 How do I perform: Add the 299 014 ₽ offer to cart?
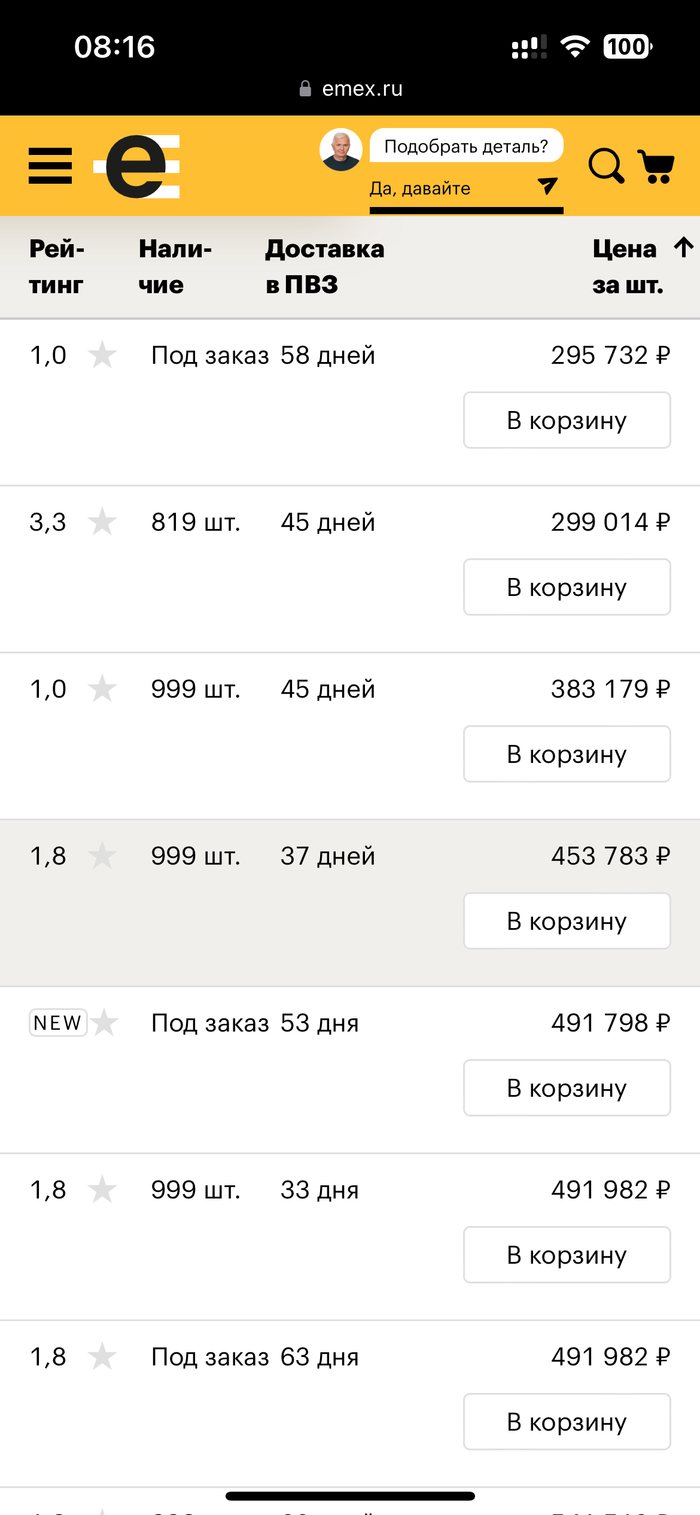coord(566,588)
